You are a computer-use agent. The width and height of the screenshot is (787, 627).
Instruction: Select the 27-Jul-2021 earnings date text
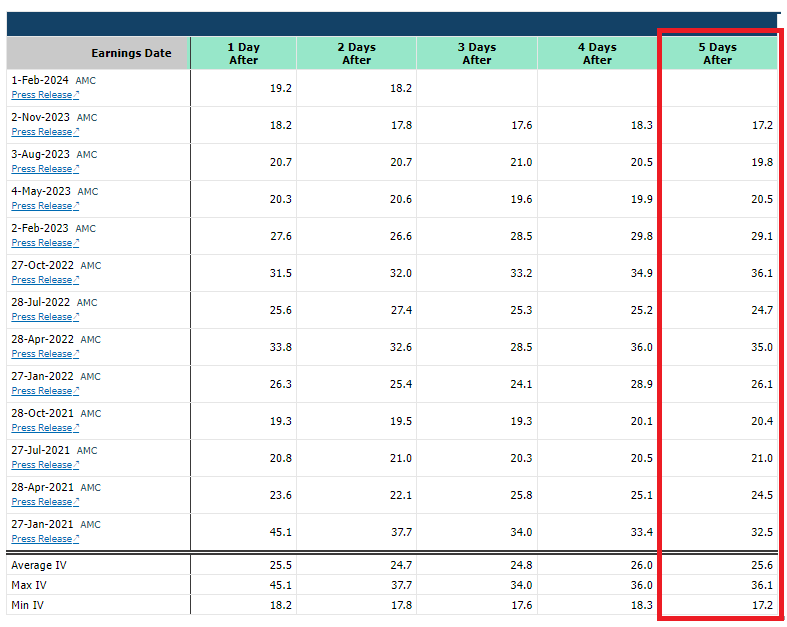click(x=41, y=450)
